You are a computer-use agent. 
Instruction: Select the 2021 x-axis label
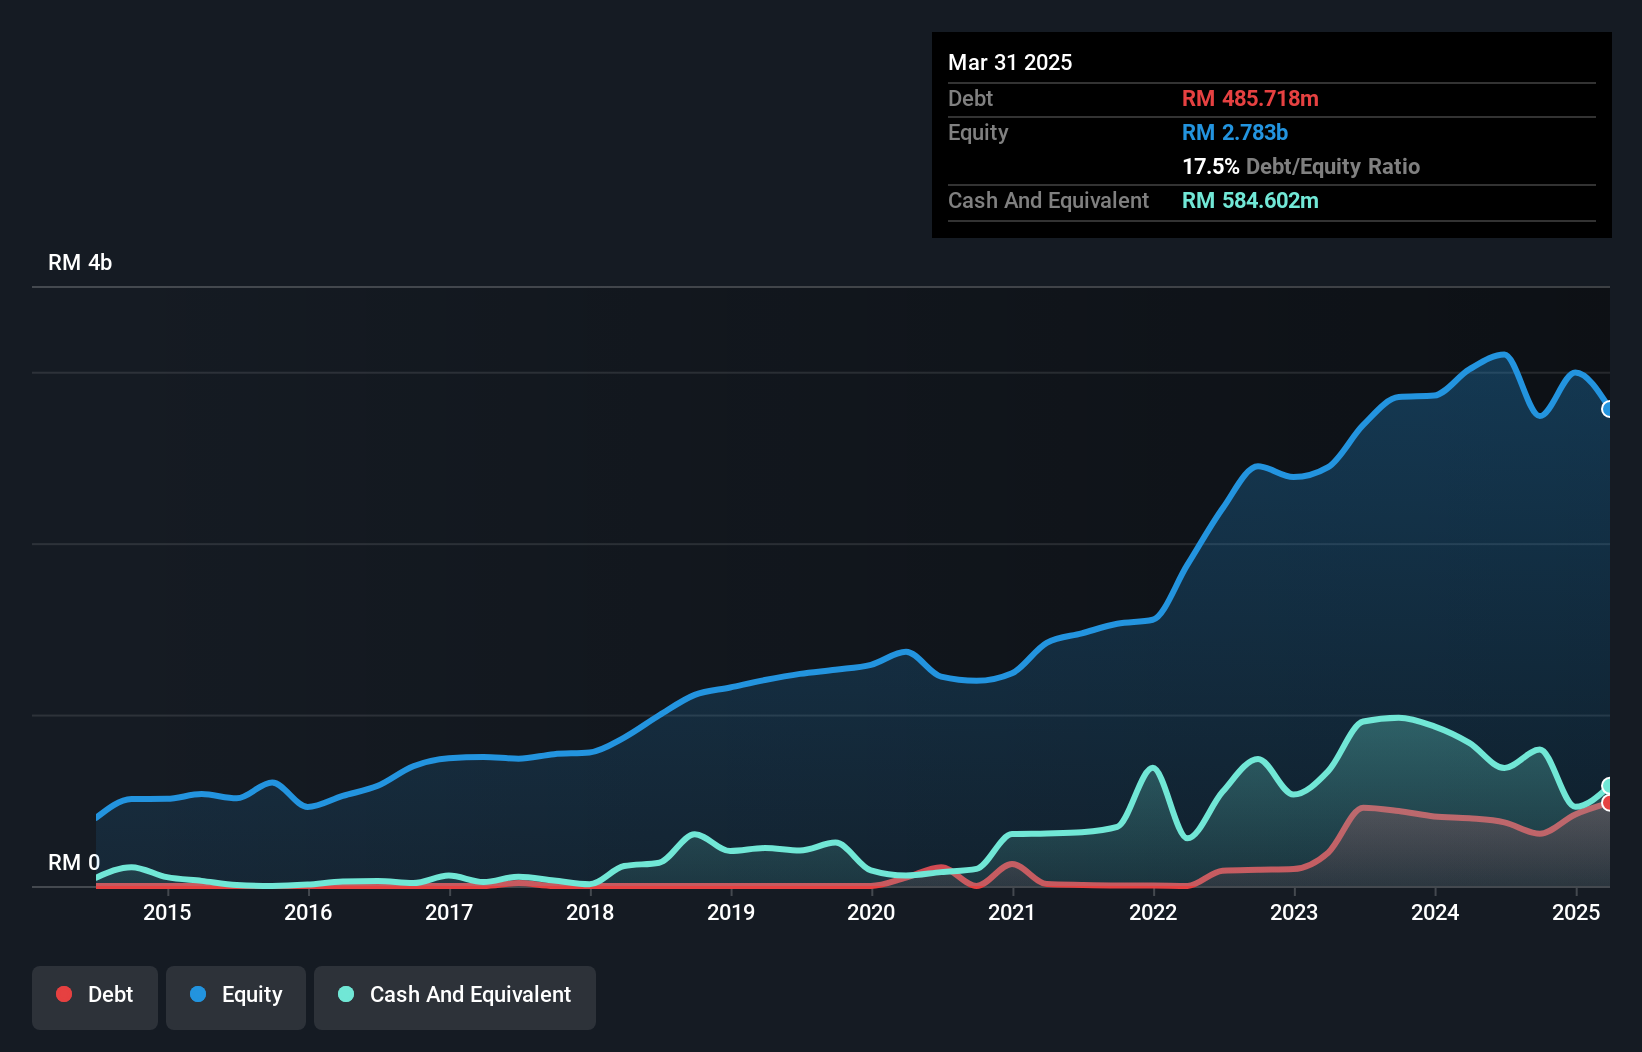[x=1012, y=912]
